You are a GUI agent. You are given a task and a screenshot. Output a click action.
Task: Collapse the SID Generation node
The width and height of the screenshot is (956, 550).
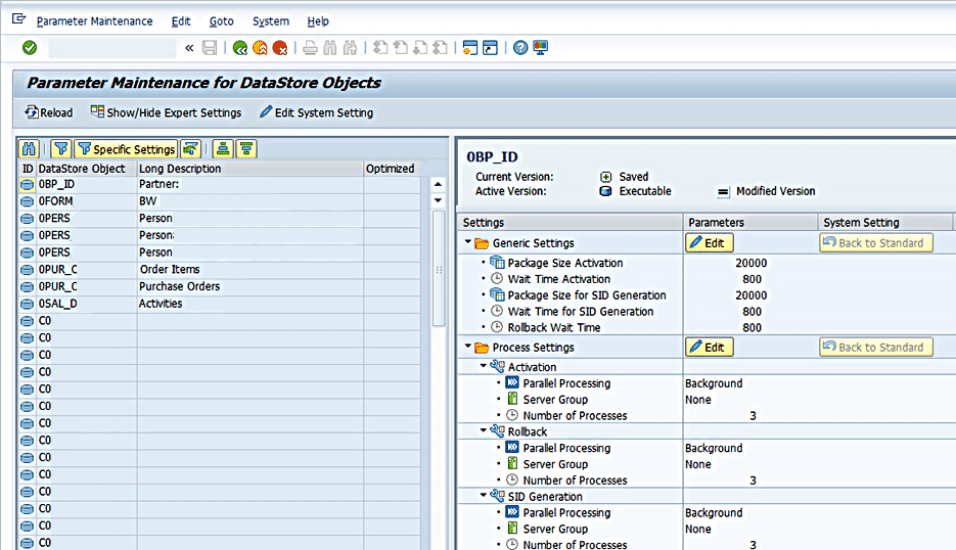[x=483, y=495]
